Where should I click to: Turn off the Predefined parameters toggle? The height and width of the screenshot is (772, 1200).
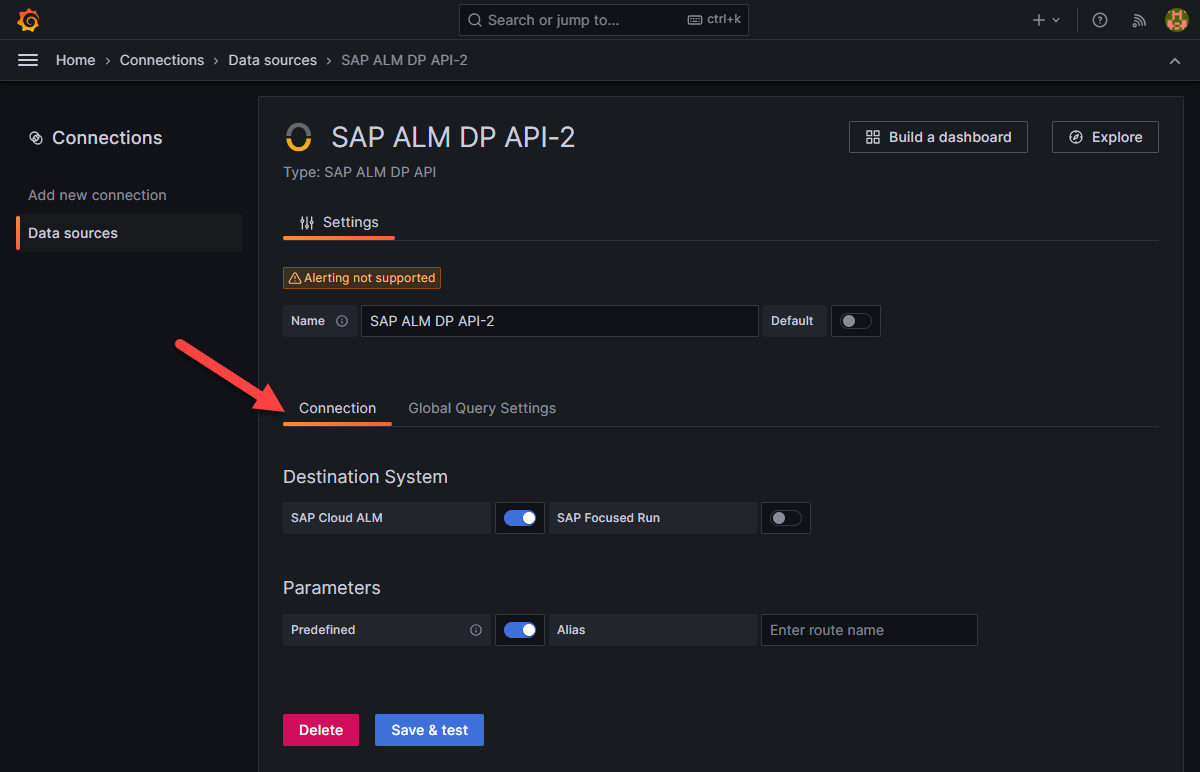click(520, 630)
